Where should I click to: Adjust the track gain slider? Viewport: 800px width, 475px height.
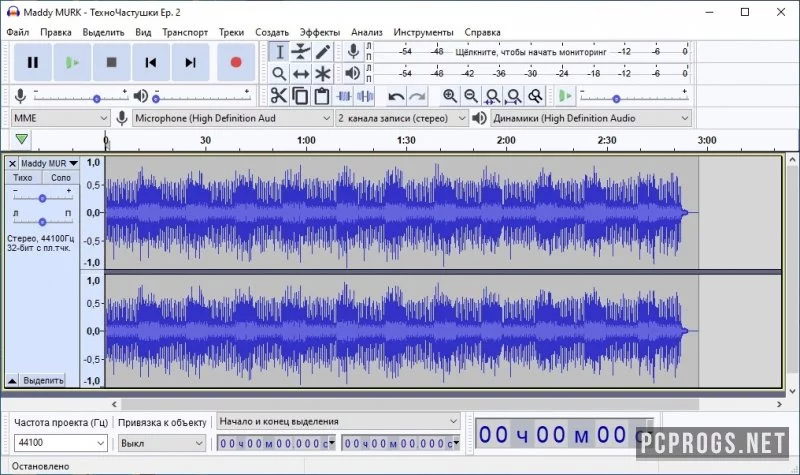pos(42,198)
